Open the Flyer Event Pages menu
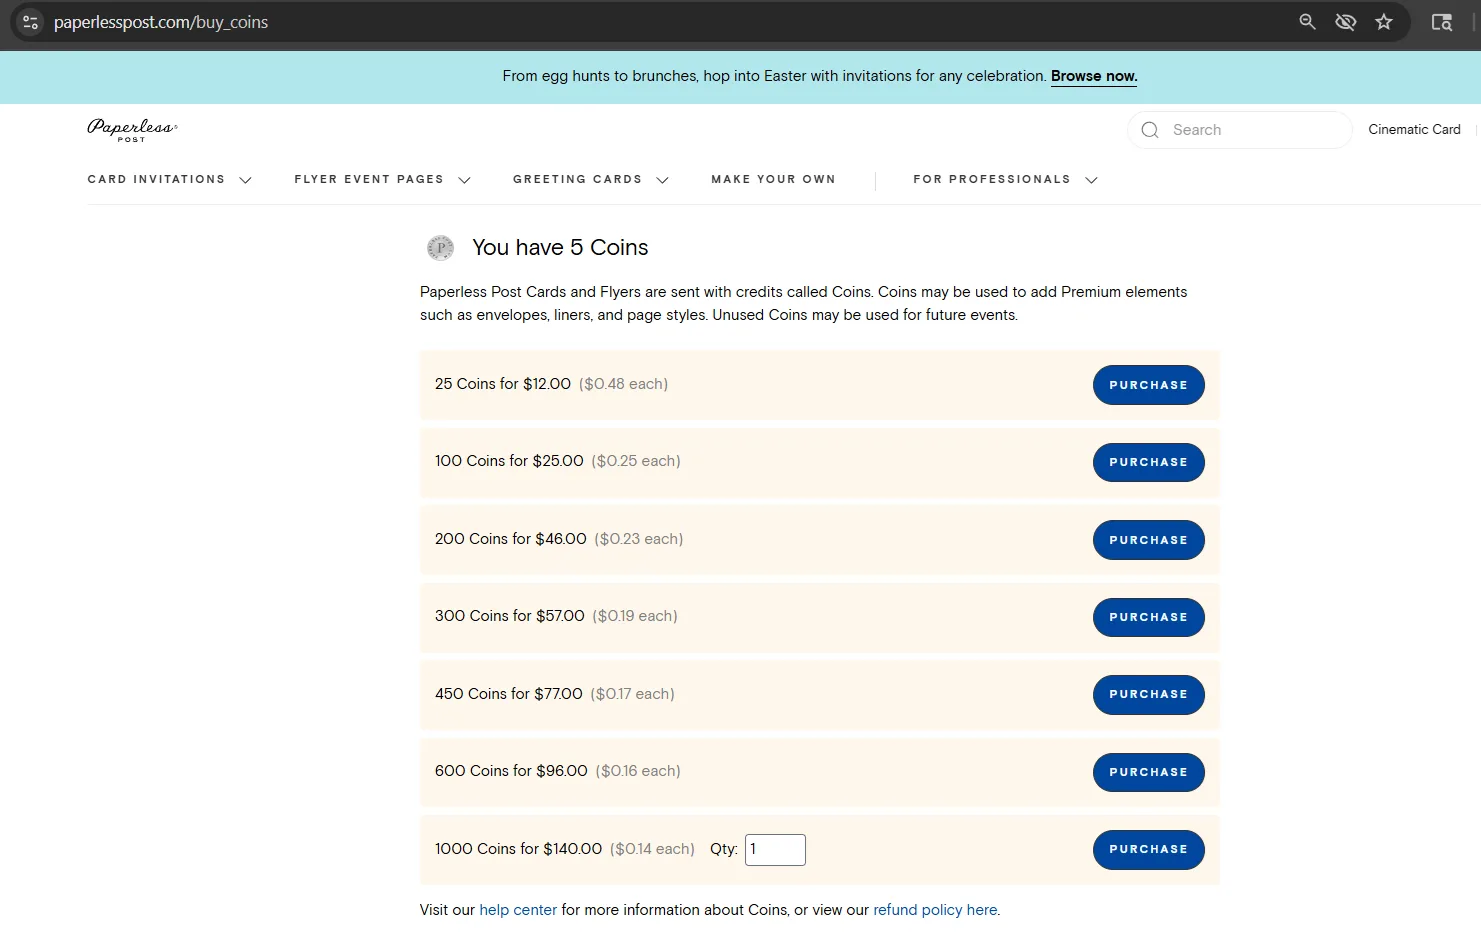The height and width of the screenshot is (935, 1481). click(369, 179)
